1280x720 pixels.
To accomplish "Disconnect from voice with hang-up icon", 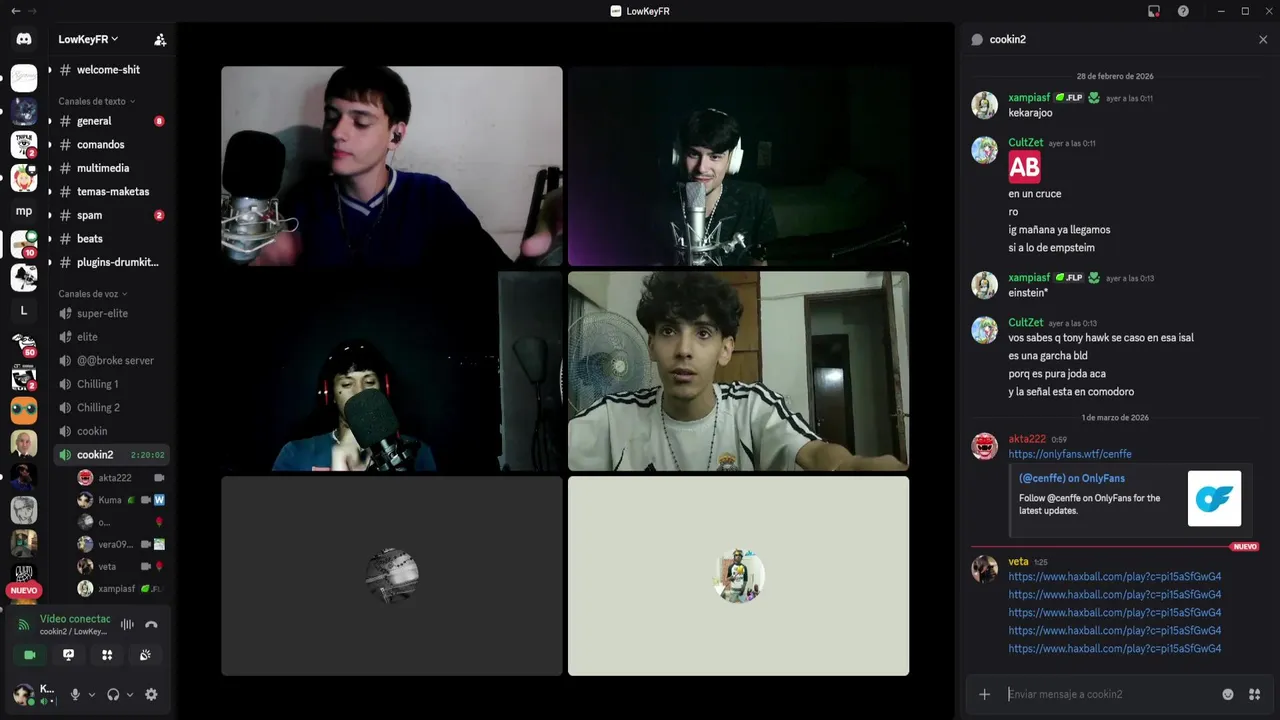I will (x=151, y=624).
